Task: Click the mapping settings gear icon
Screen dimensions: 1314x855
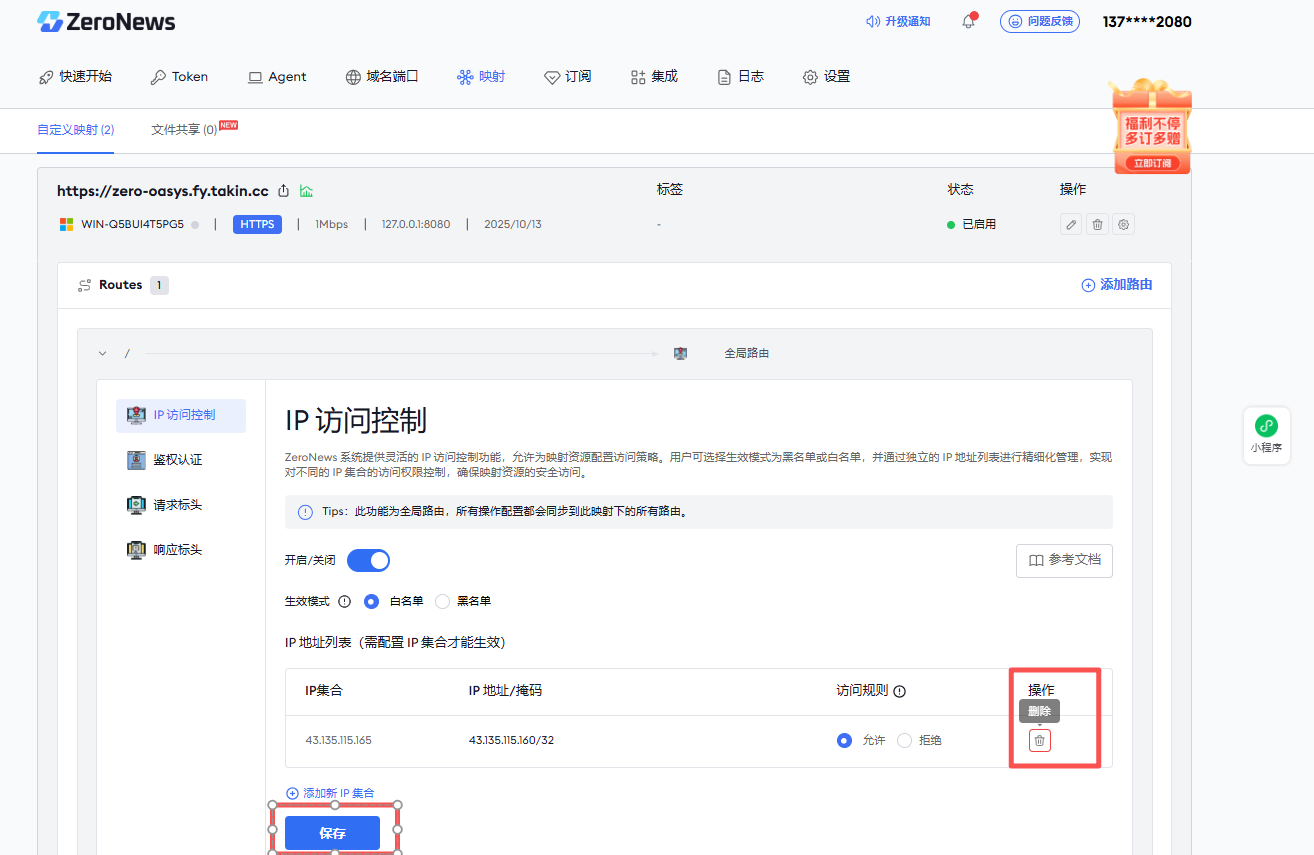Action: (x=1124, y=225)
